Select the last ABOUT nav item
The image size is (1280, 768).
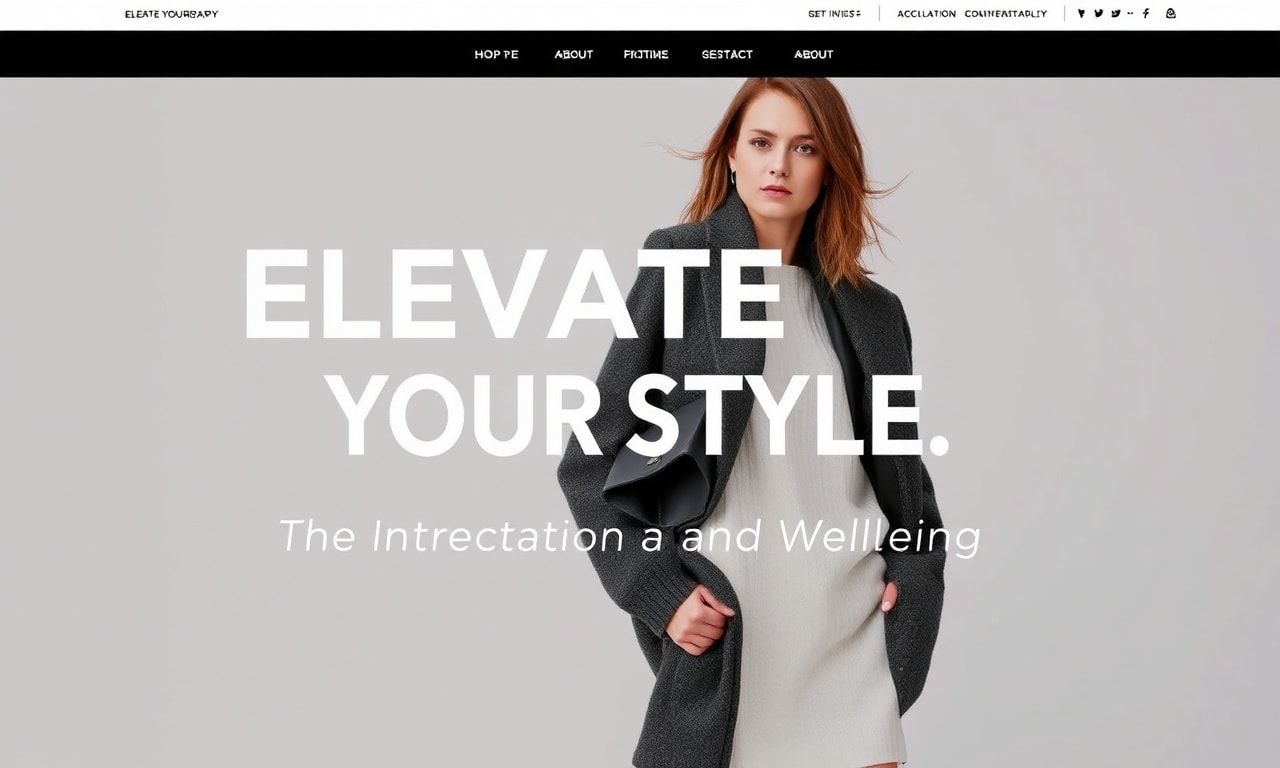813,54
